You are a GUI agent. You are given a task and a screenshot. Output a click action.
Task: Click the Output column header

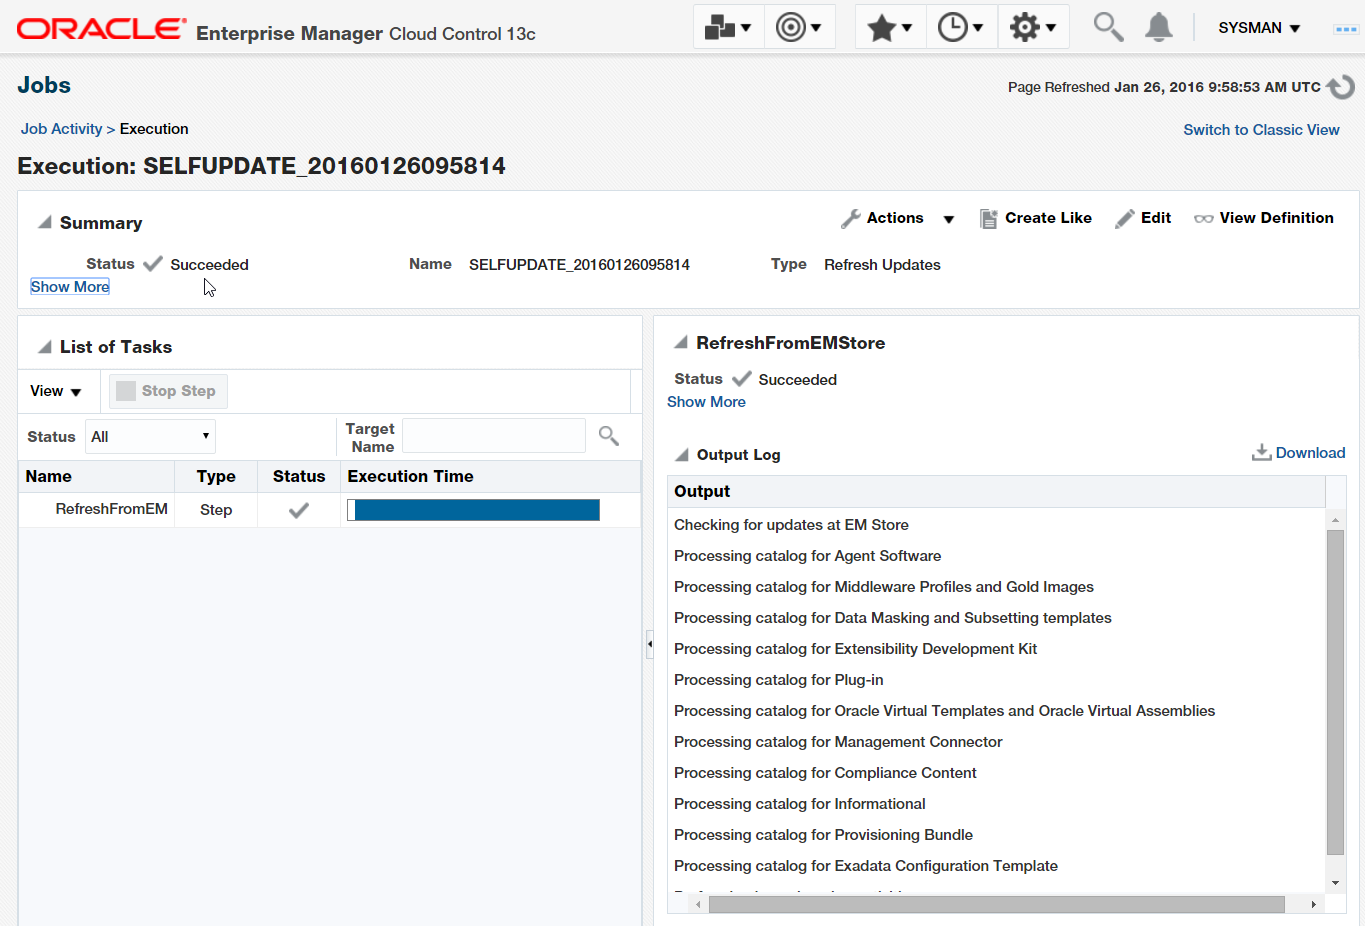[x=996, y=491]
